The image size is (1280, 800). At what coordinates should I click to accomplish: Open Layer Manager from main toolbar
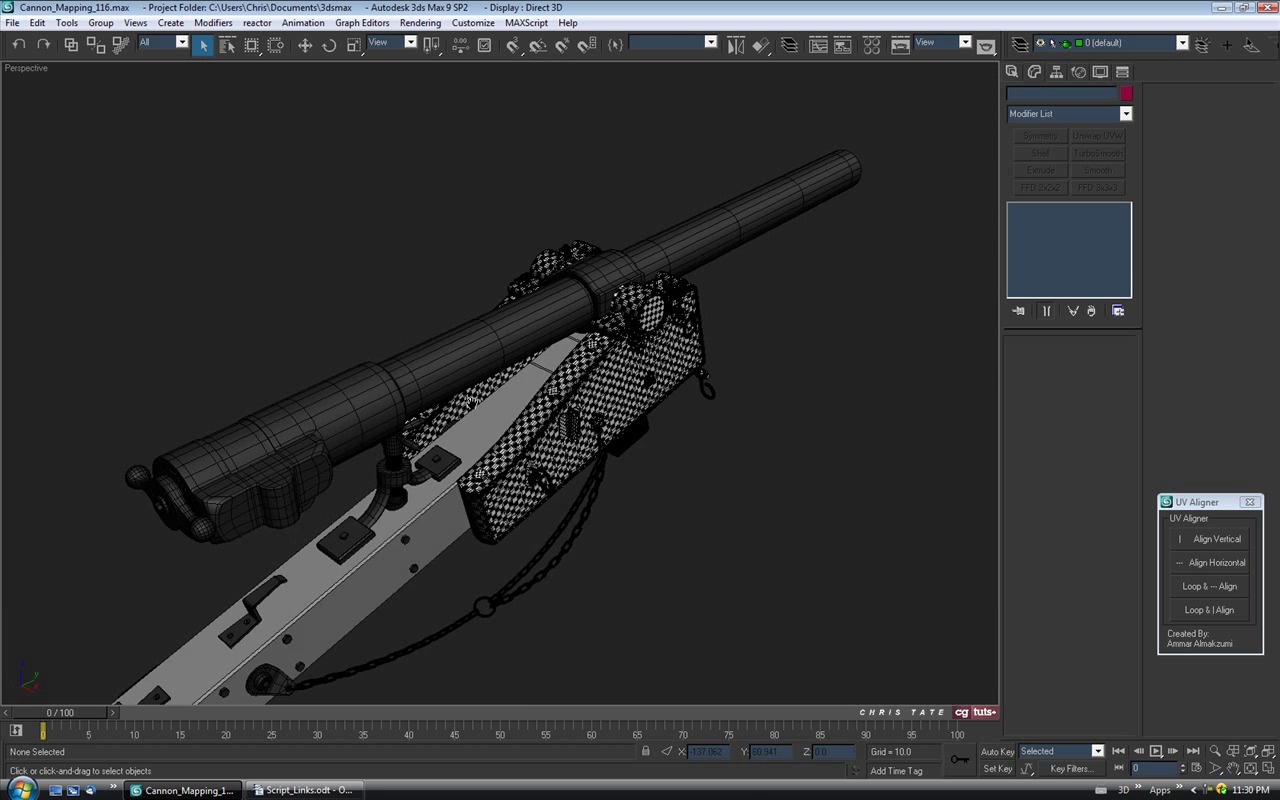pyautogui.click(x=790, y=44)
